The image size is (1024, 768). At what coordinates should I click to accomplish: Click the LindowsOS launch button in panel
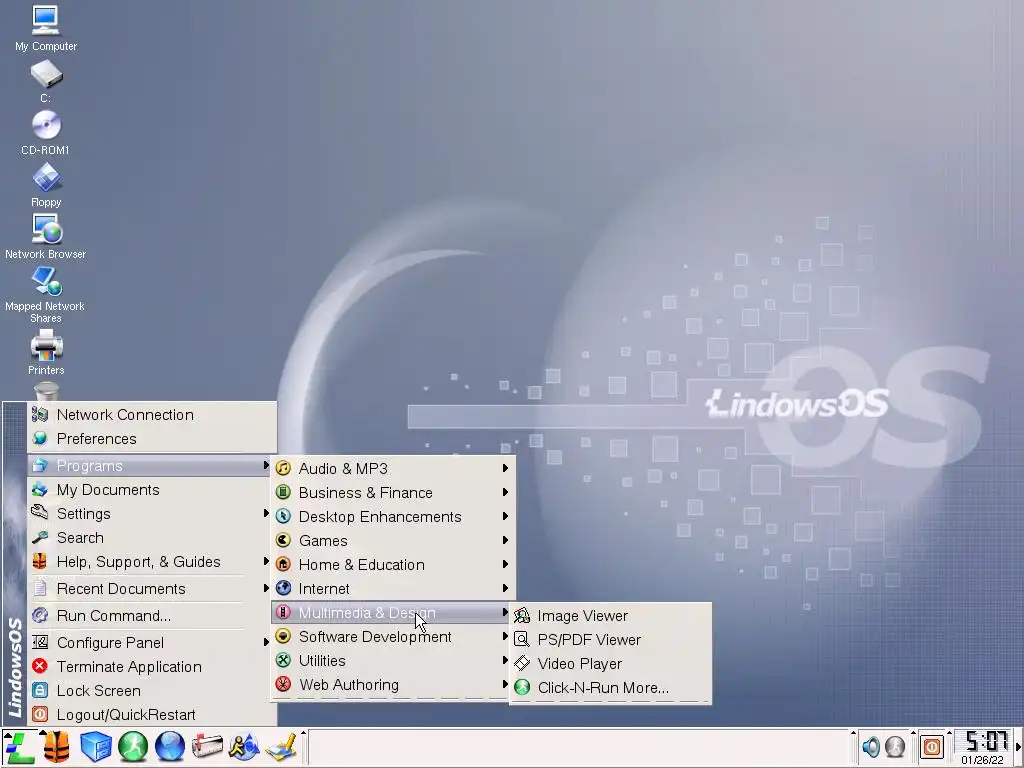pos(18,747)
